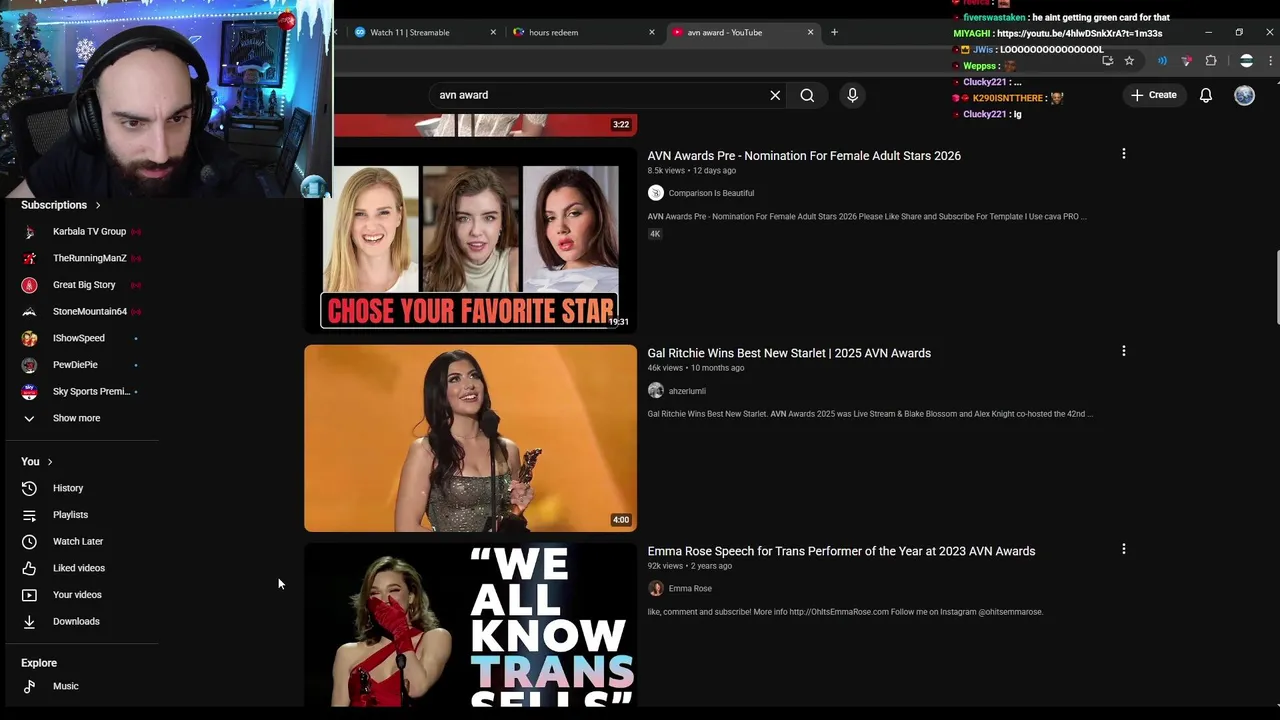Screen dimensions: 1280x720
Task: Close the avn award YouTube tab
Action: point(810,32)
